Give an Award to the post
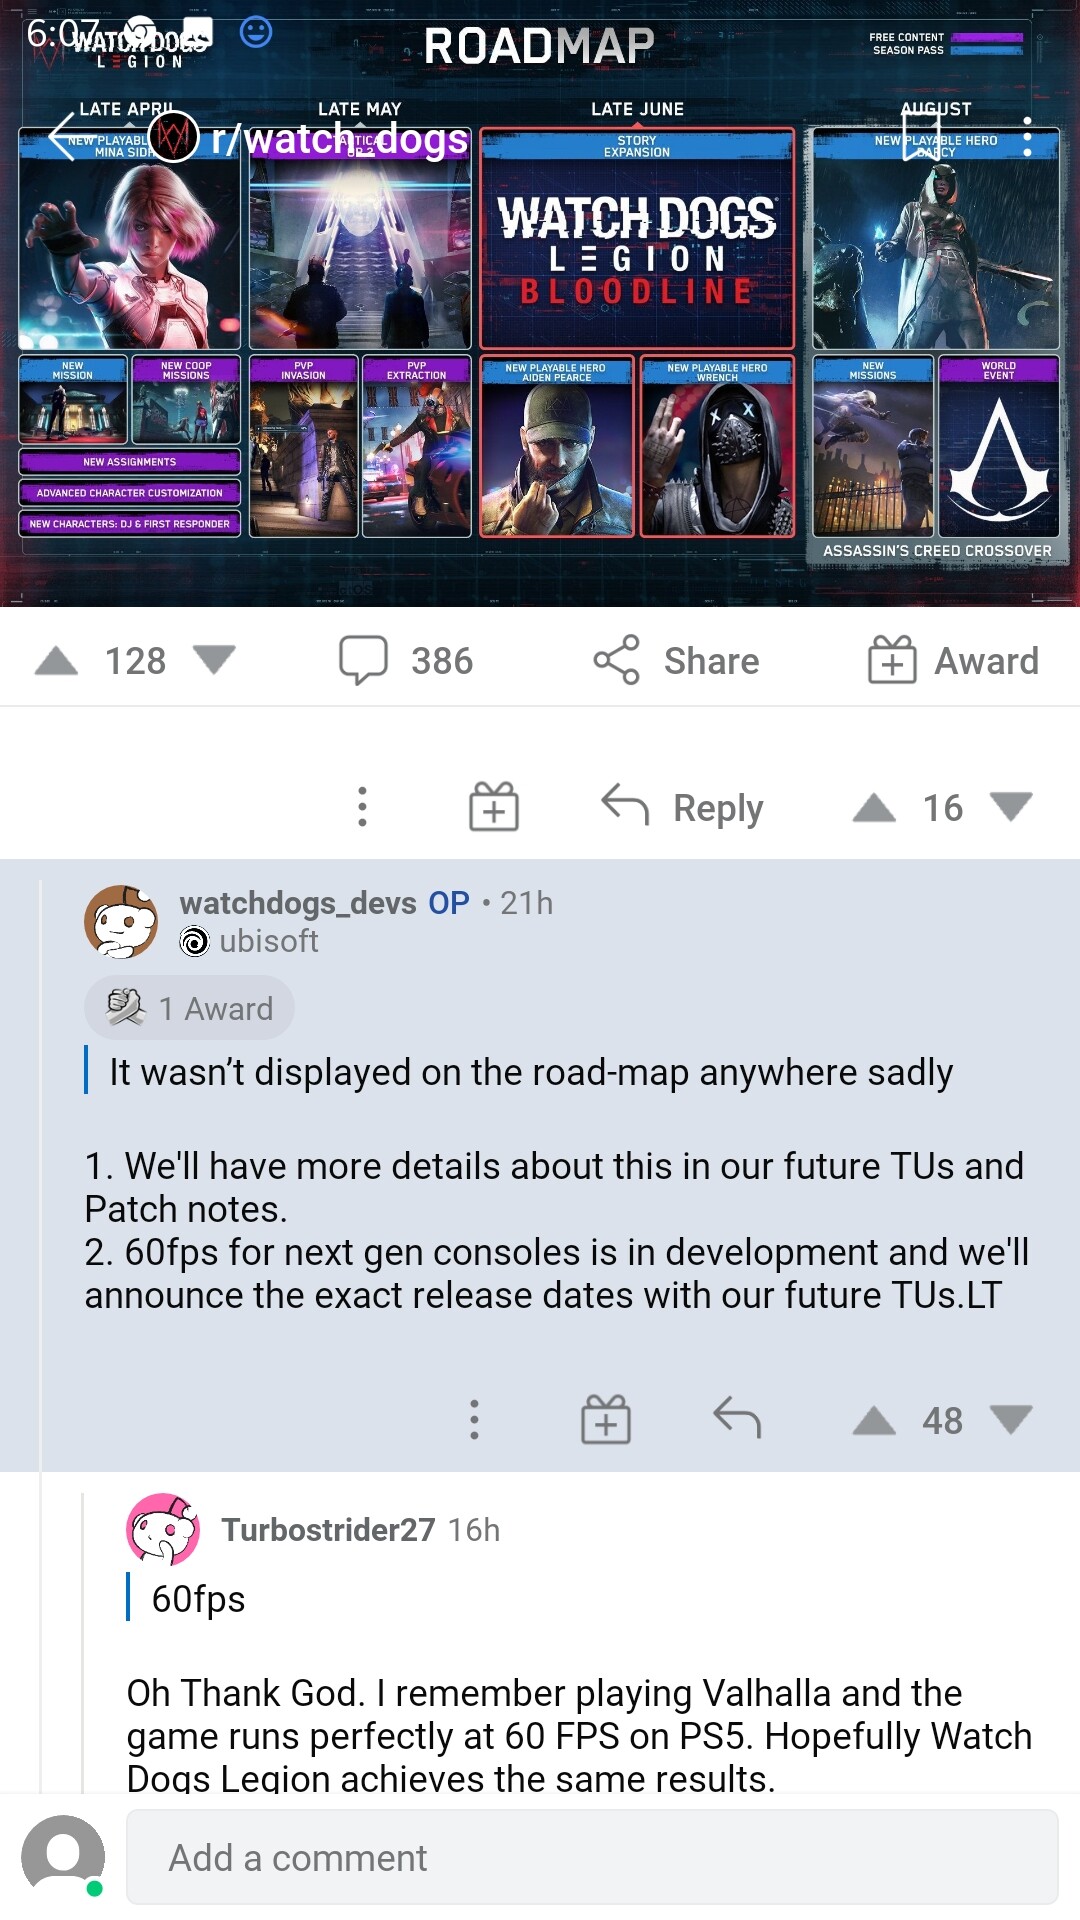 click(953, 660)
